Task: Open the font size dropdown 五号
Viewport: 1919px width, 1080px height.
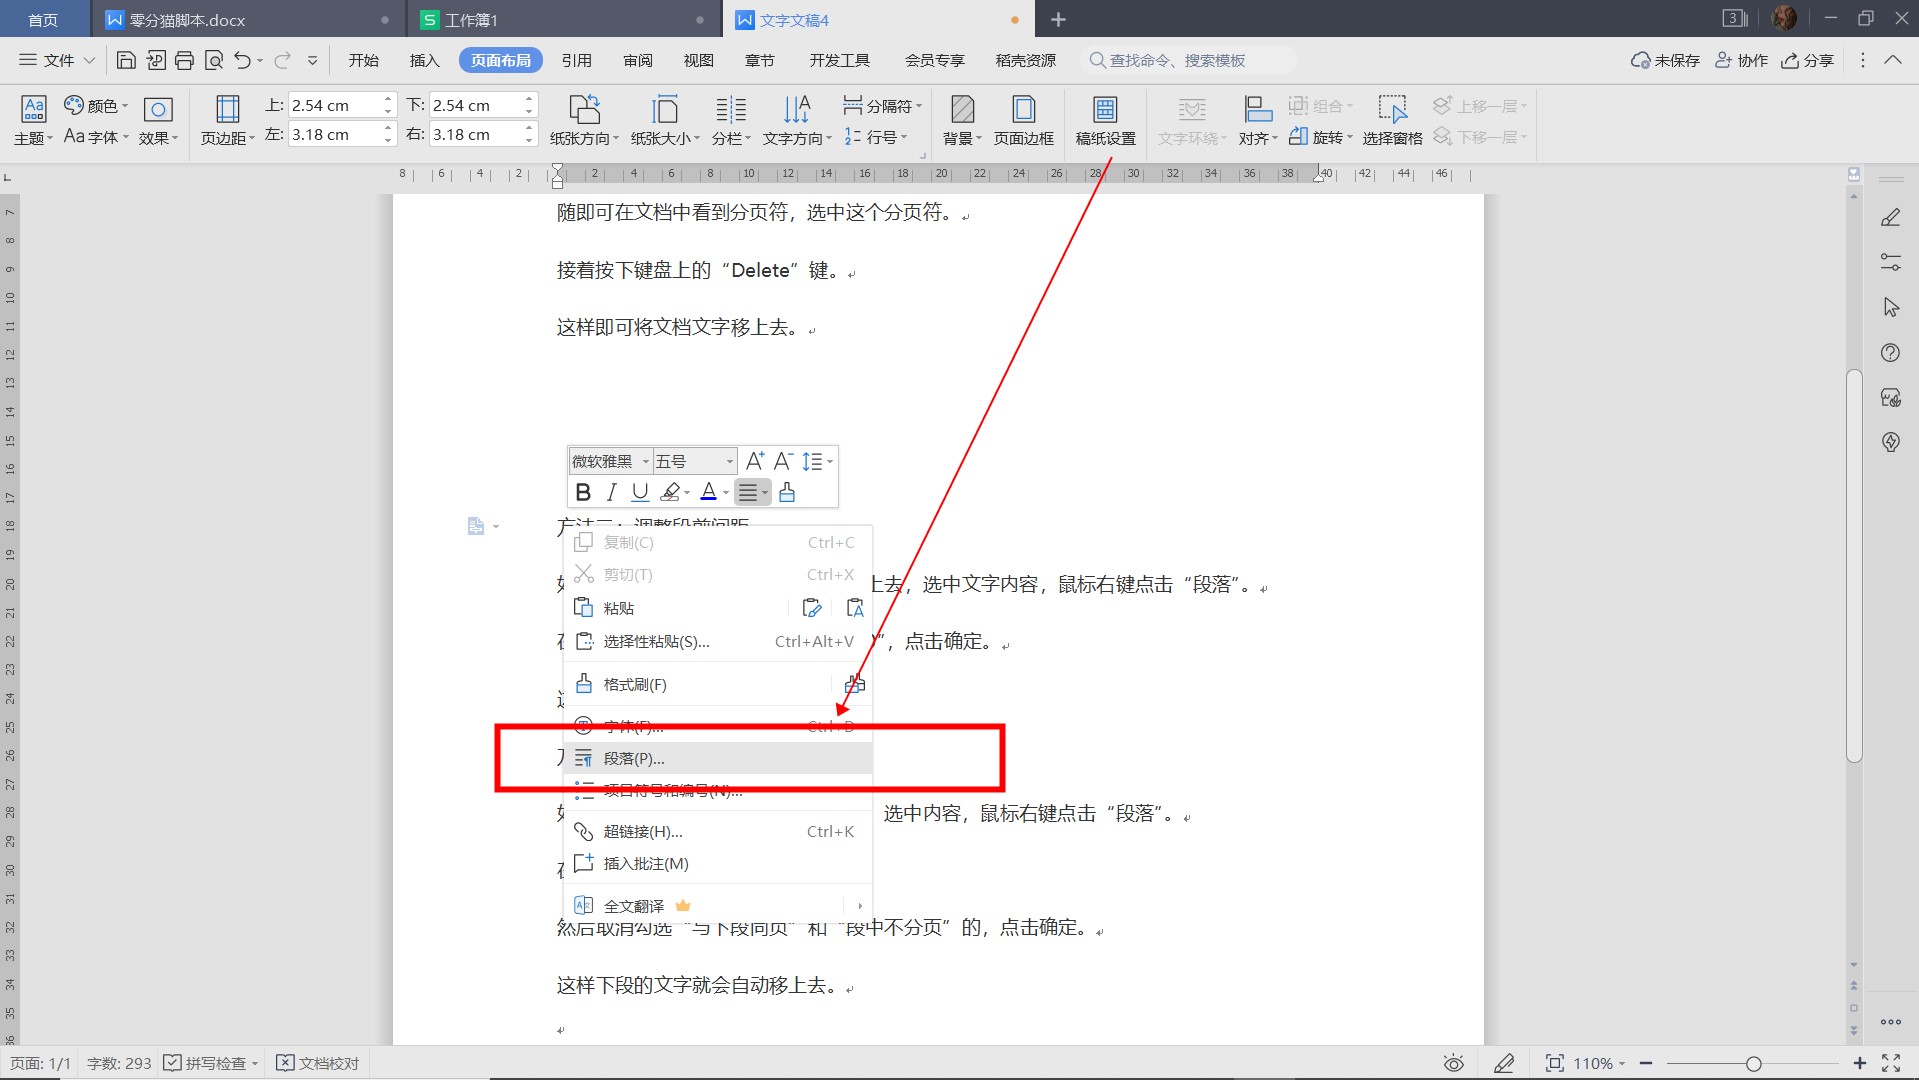Action: pyautogui.click(x=729, y=461)
